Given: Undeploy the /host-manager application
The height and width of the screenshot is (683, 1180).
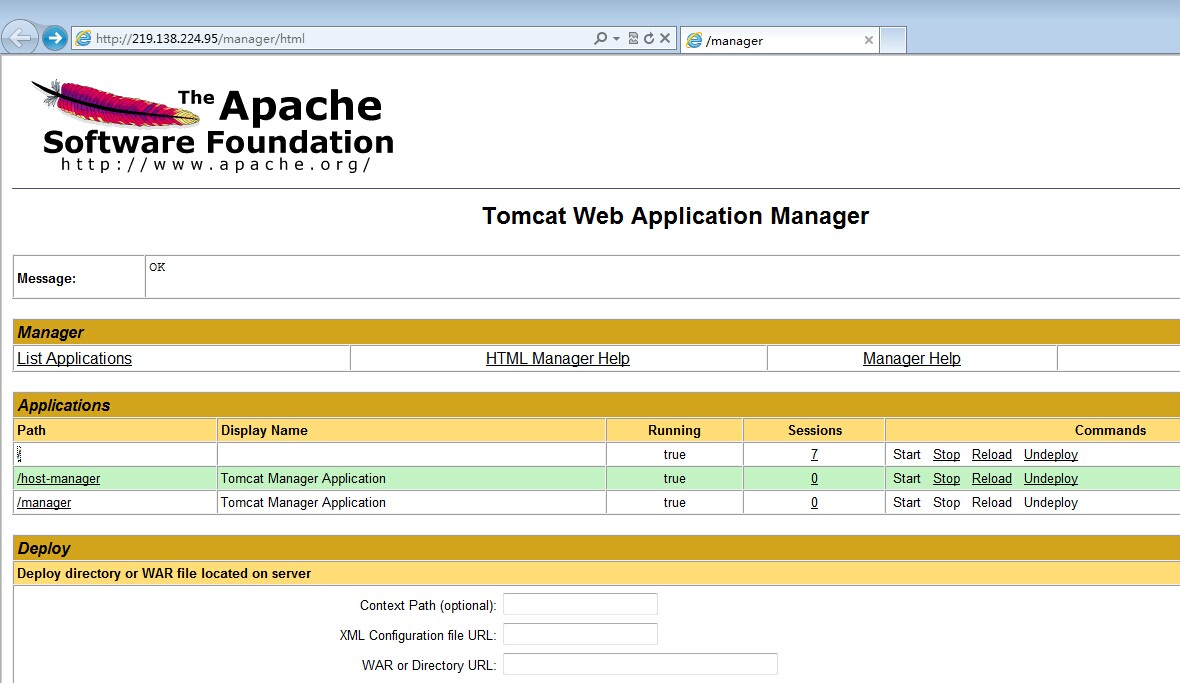Looking at the screenshot, I should coord(1051,478).
